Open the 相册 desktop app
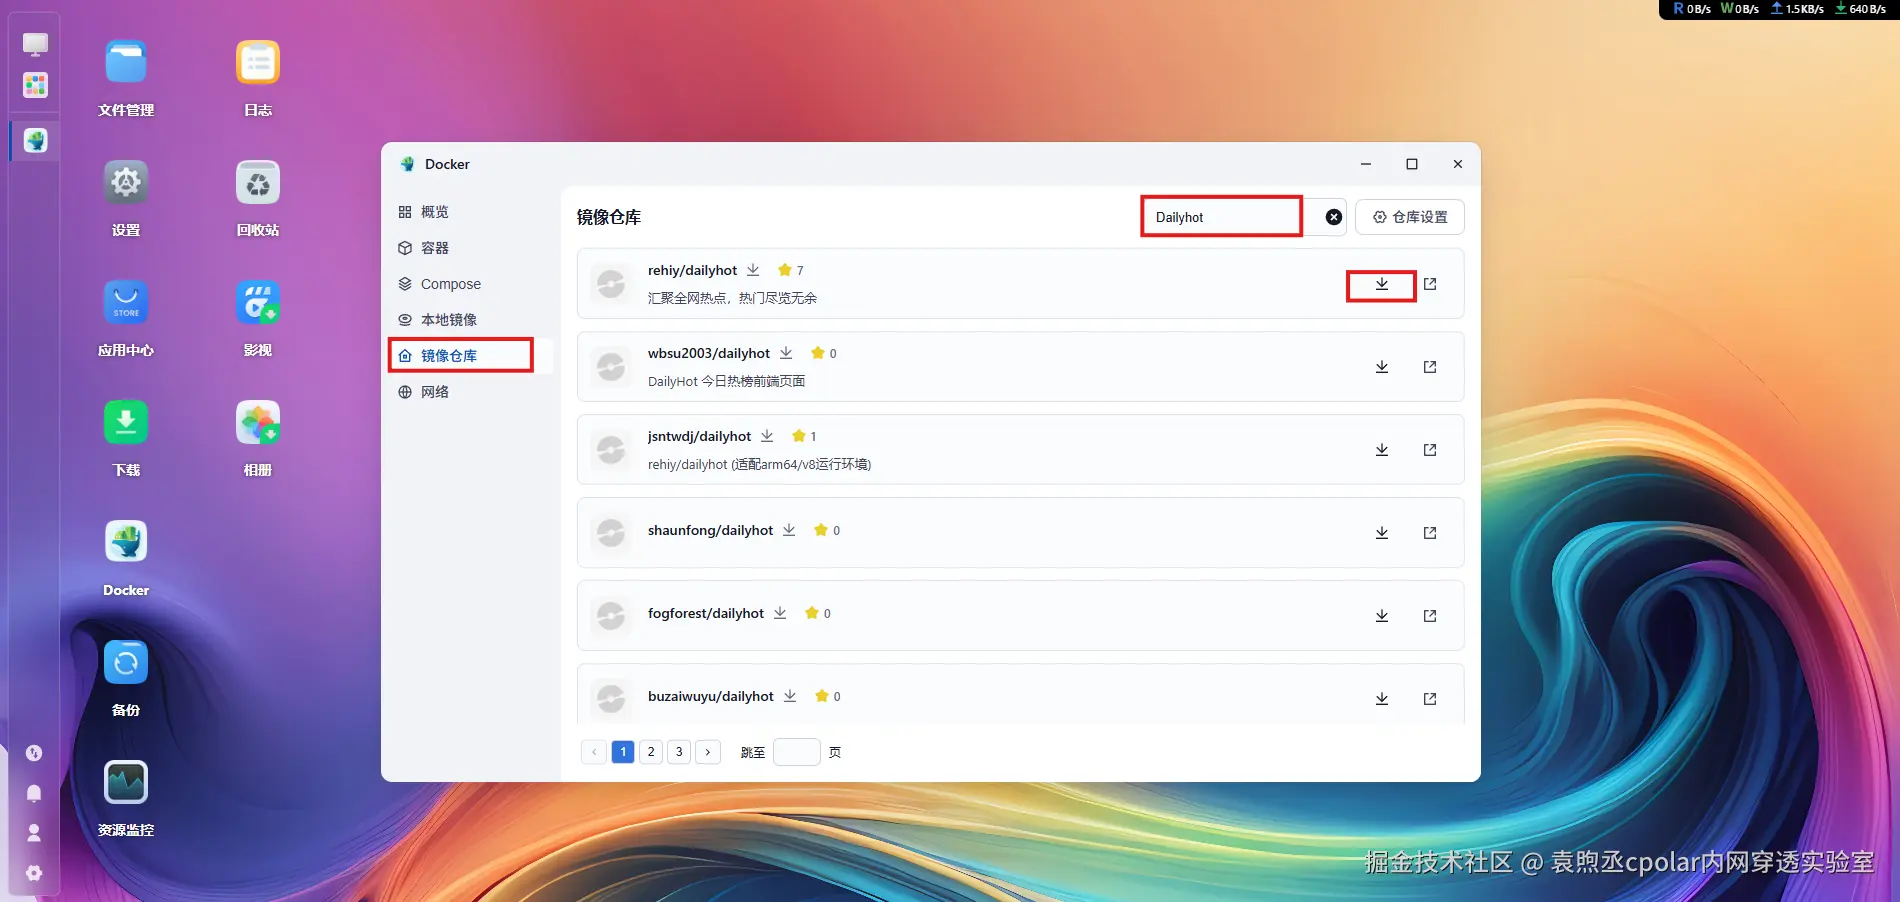1900x902 pixels. pos(258,437)
